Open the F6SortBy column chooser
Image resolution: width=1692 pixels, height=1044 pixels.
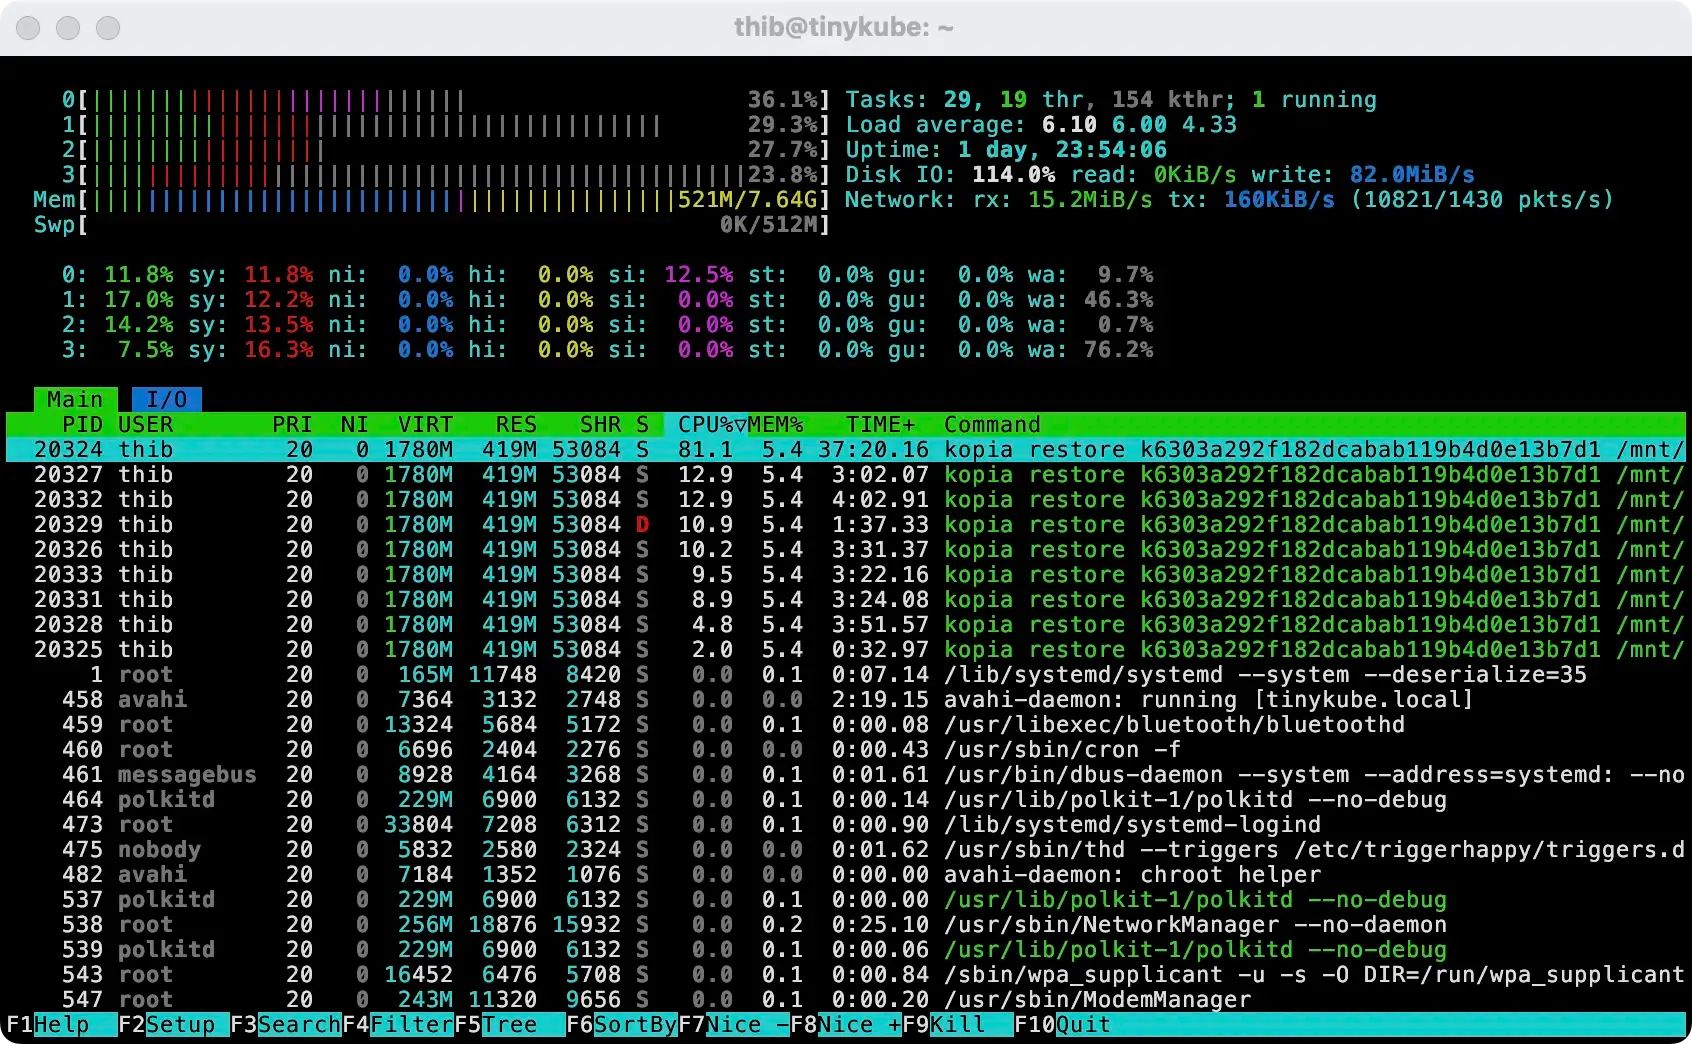click(620, 1024)
